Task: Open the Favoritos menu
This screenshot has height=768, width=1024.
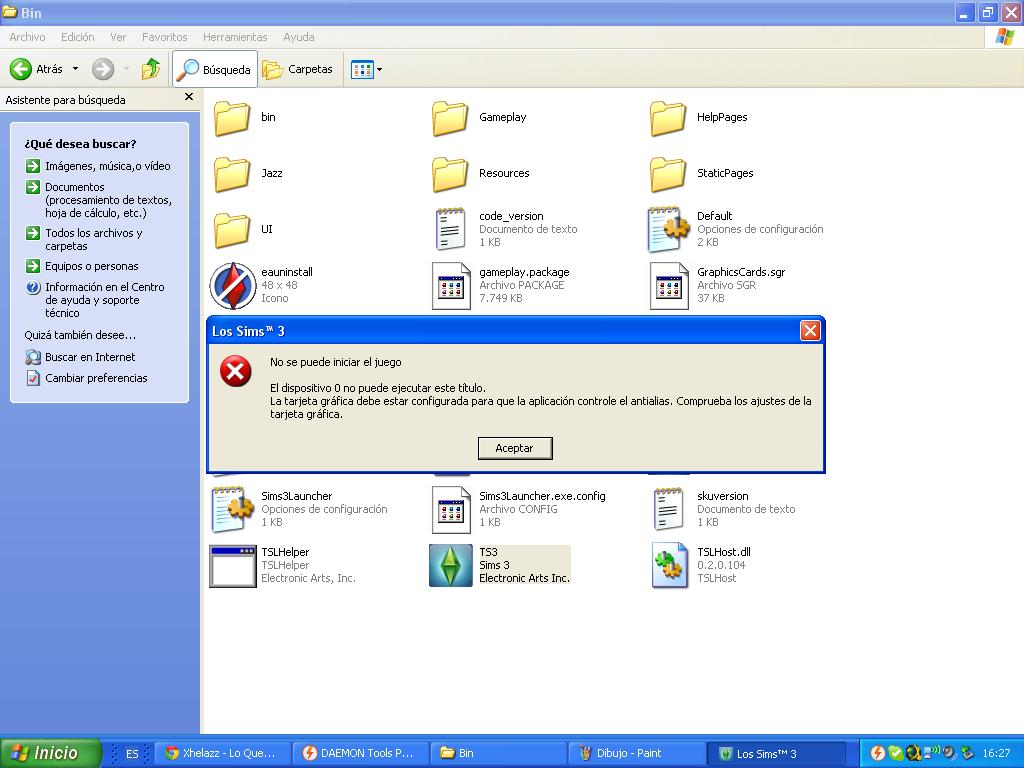Action: pos(165,37)
